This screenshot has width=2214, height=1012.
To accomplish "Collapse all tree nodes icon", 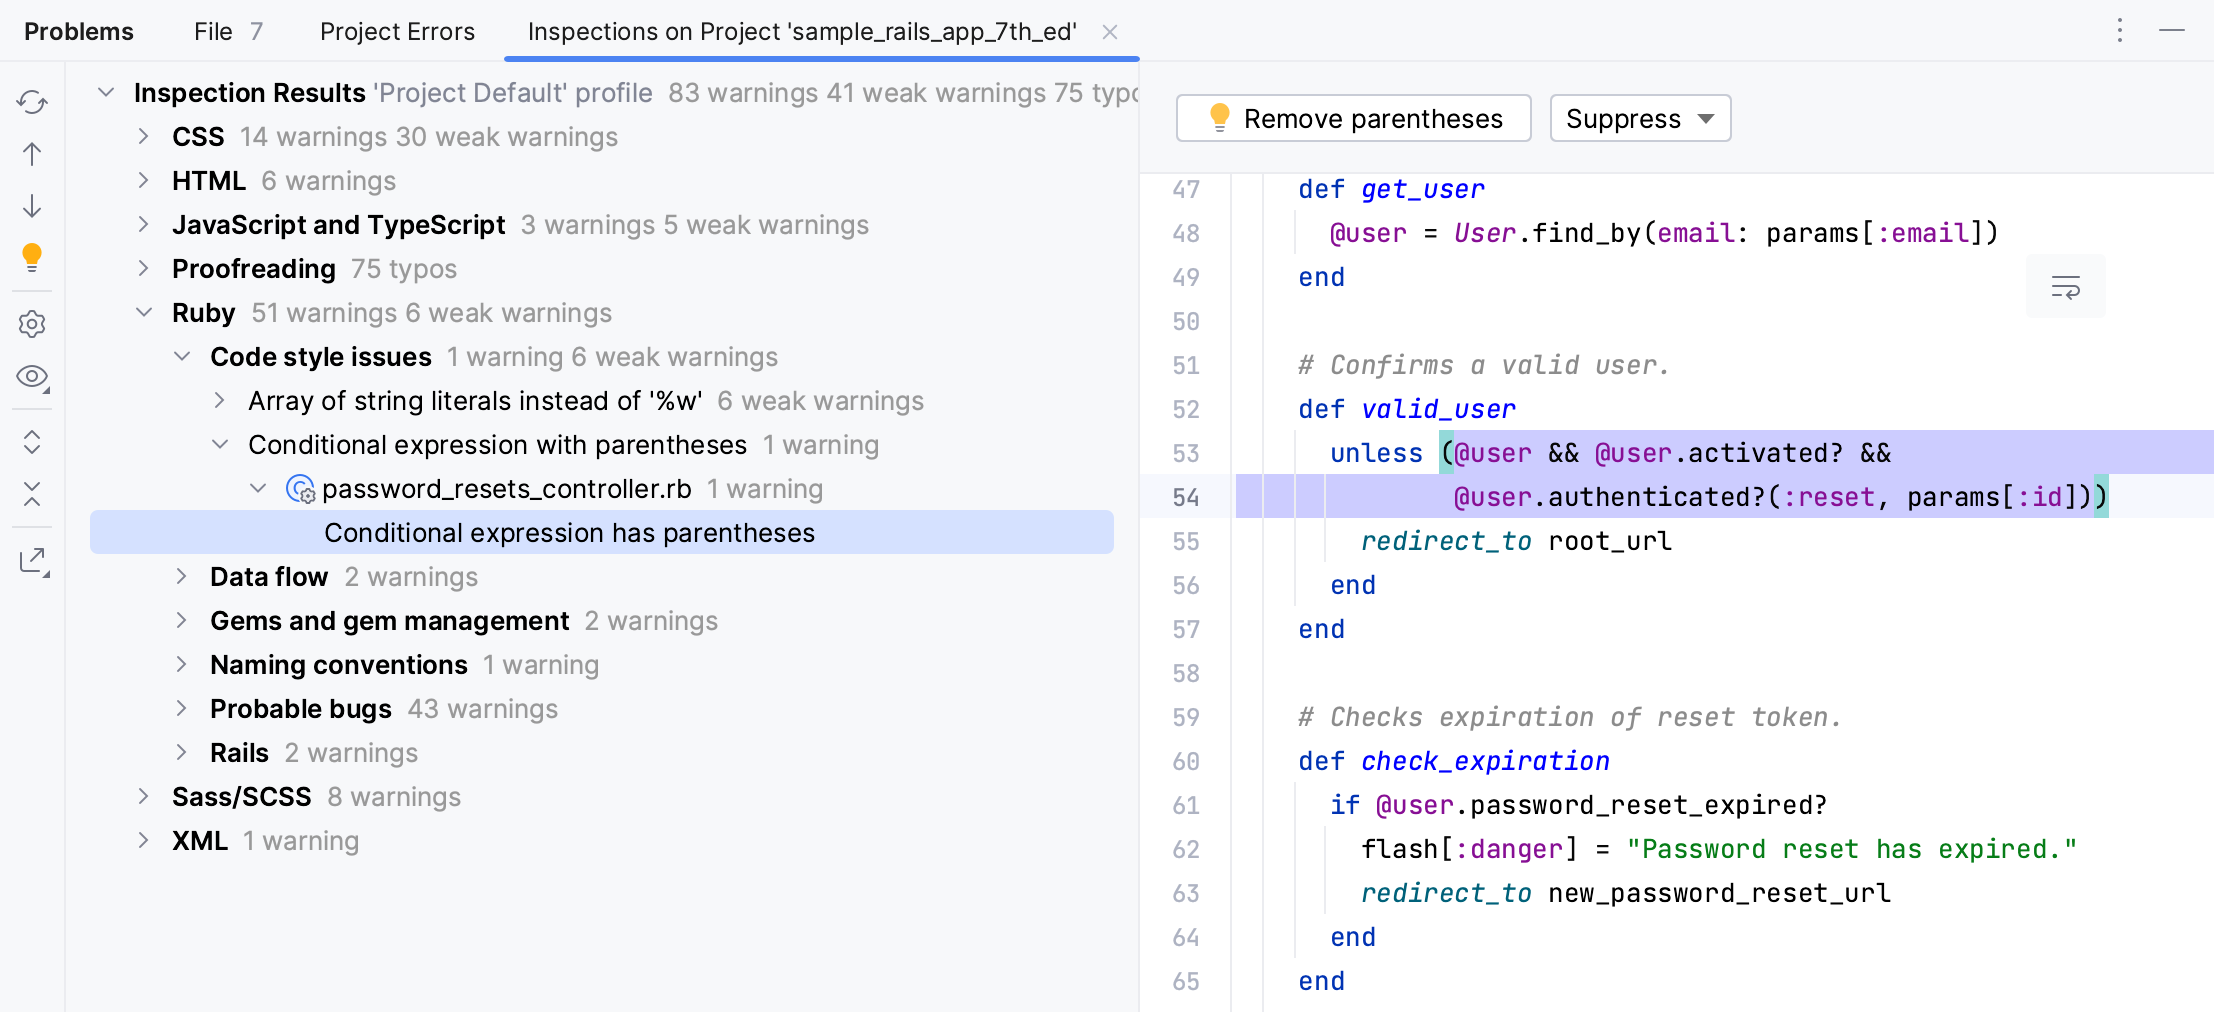I will tap(32, 494).
